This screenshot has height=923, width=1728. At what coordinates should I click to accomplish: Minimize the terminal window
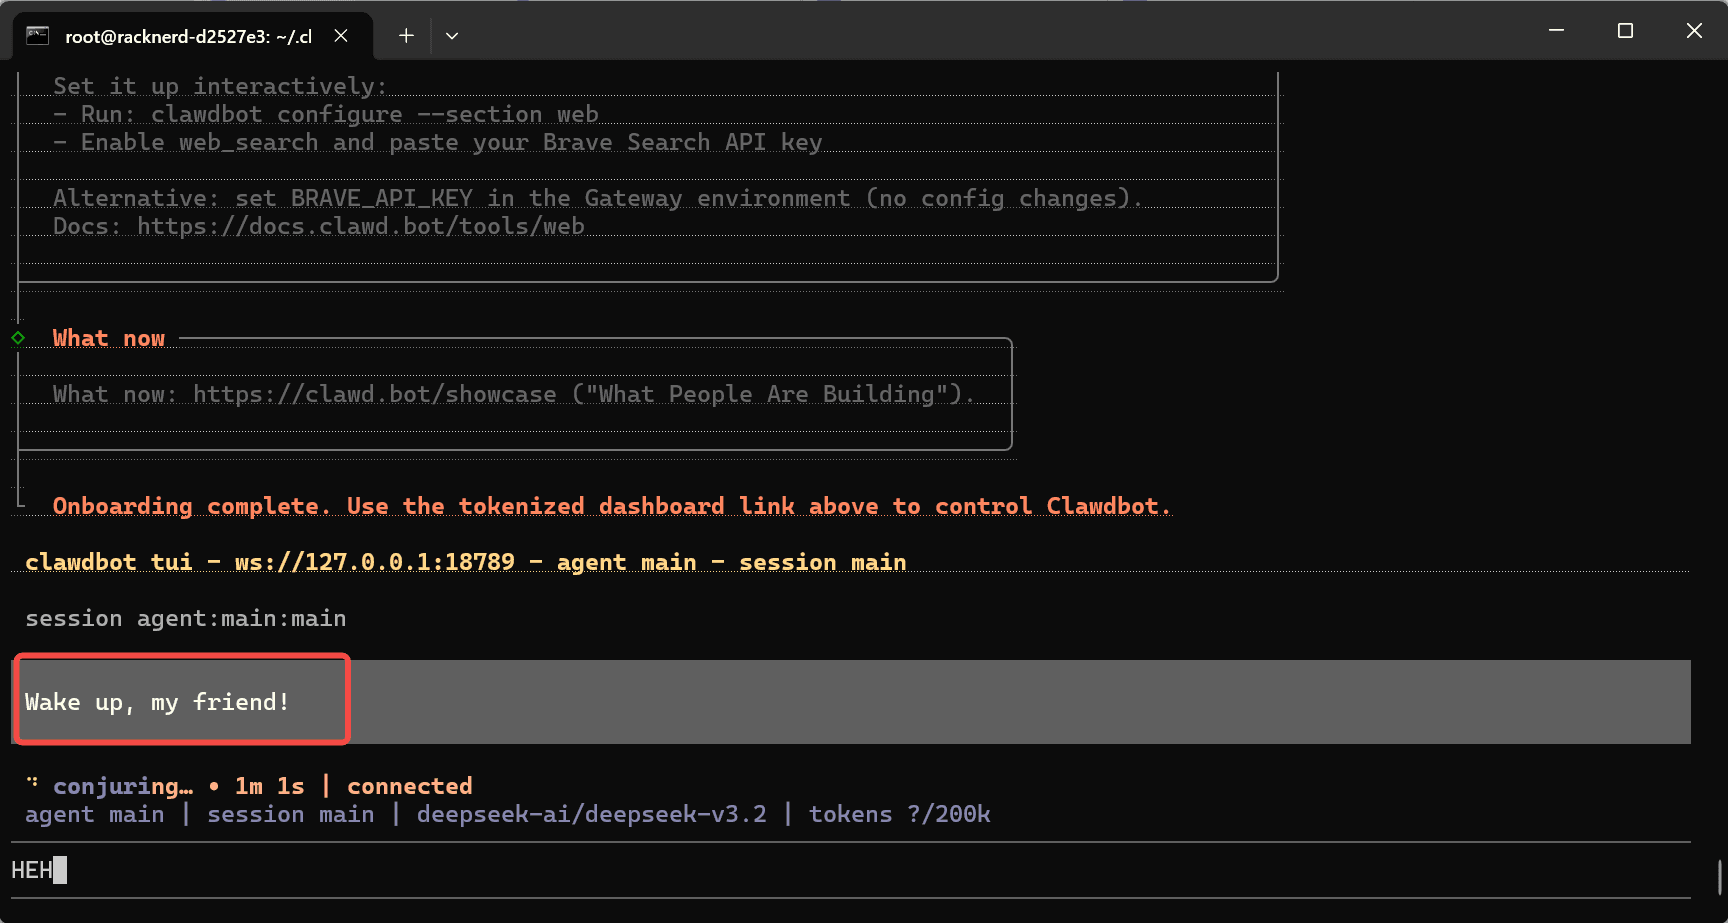[x=1556, y=31]
